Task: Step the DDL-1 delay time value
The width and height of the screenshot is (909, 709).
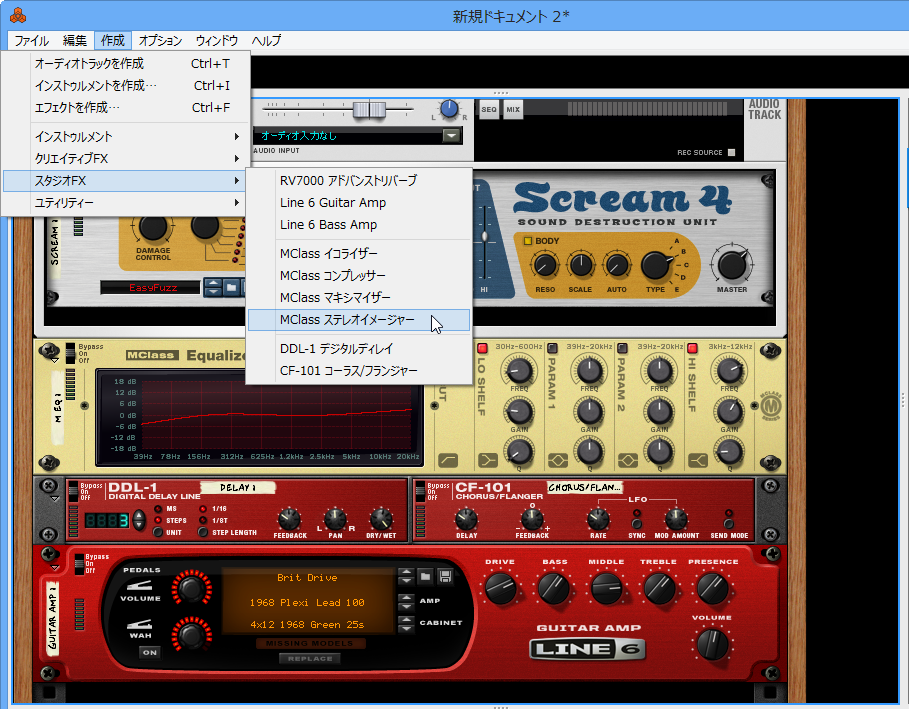Action: (x=139, y=520)
